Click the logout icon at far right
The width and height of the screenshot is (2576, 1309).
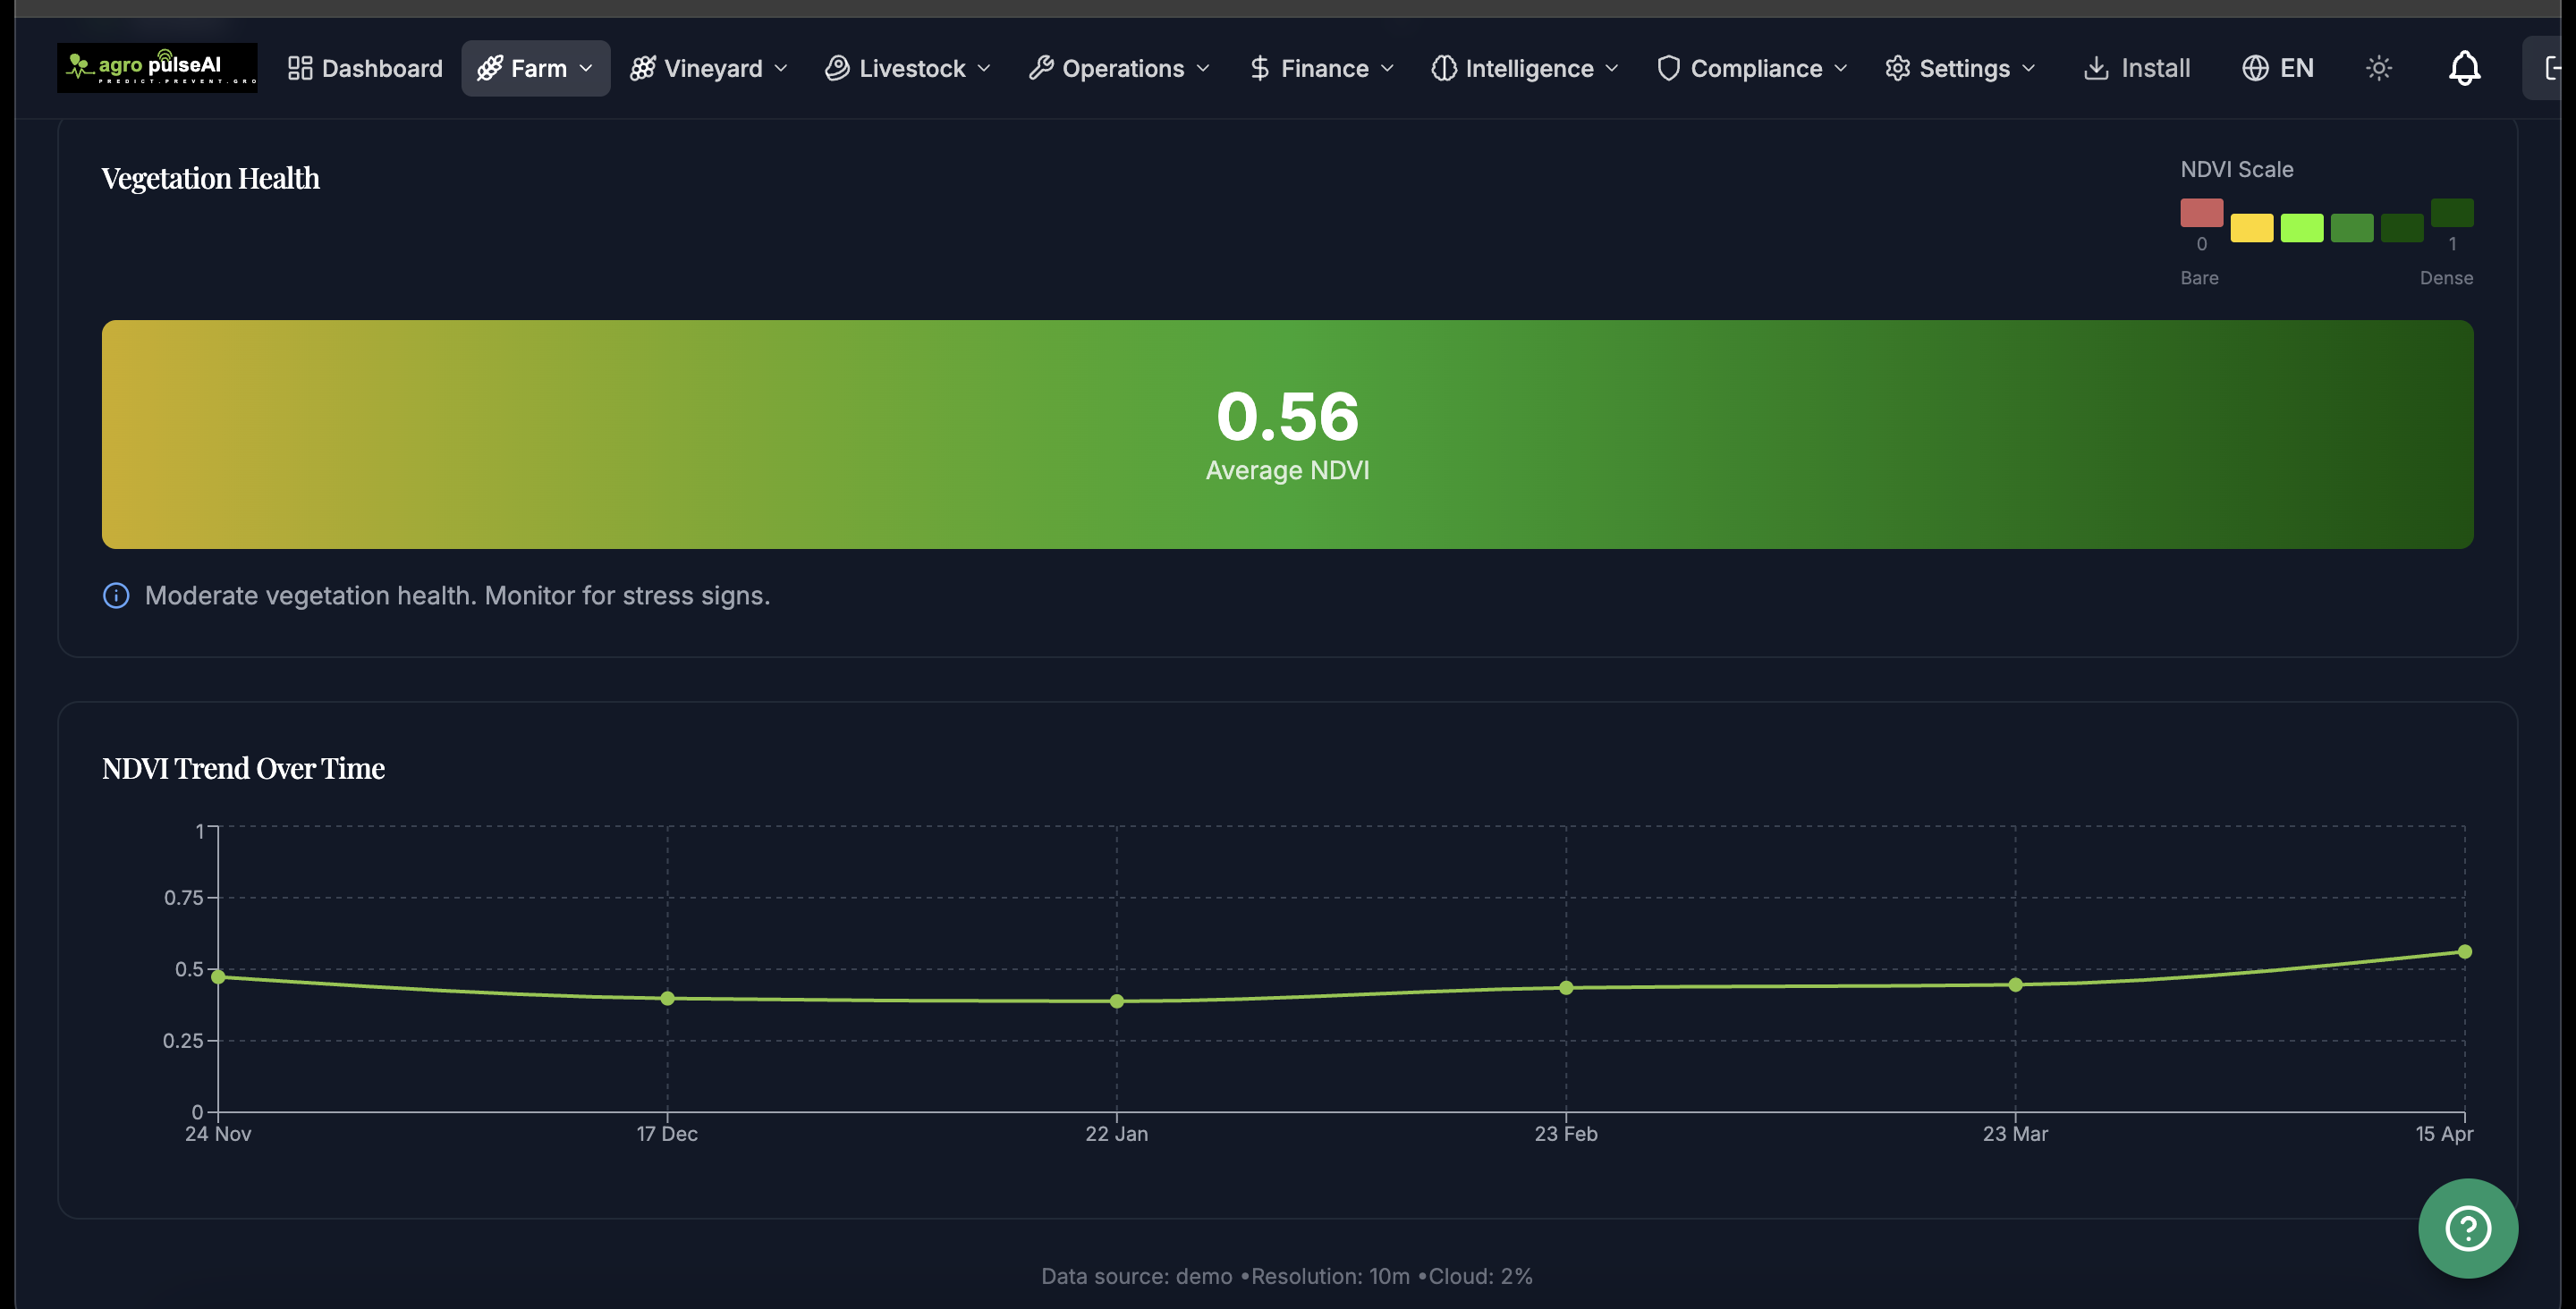[x=2553, y=68]
